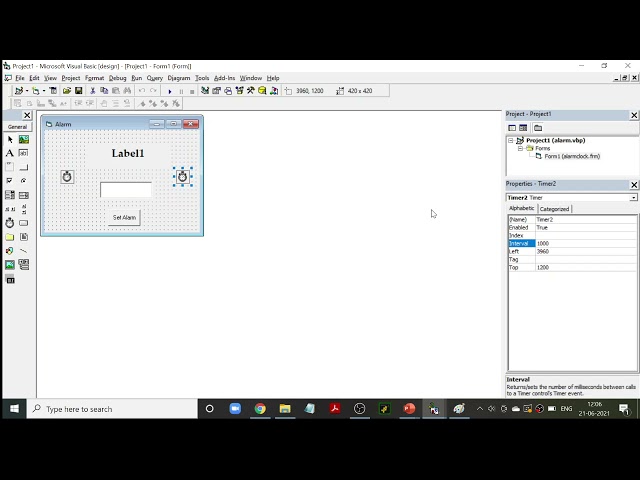Select the Image tool in toolbox
This screenshot has width=640, height=480.
click(x=10, y=265)
